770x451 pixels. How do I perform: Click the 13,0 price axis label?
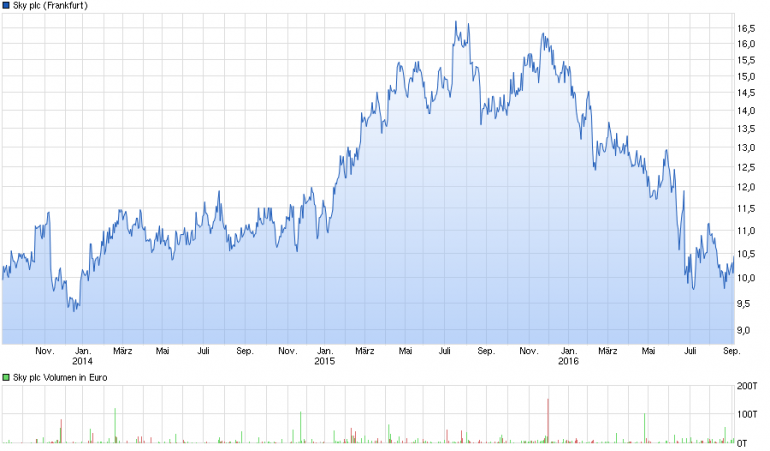coord(746,147)
